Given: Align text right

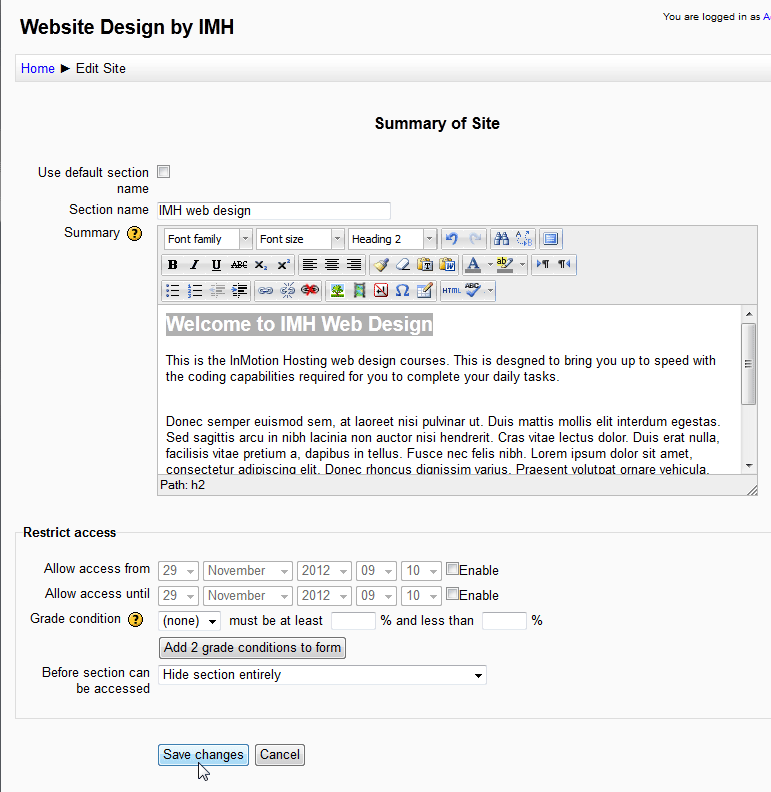Looking at the screenshot, I should tap(354, 265).
